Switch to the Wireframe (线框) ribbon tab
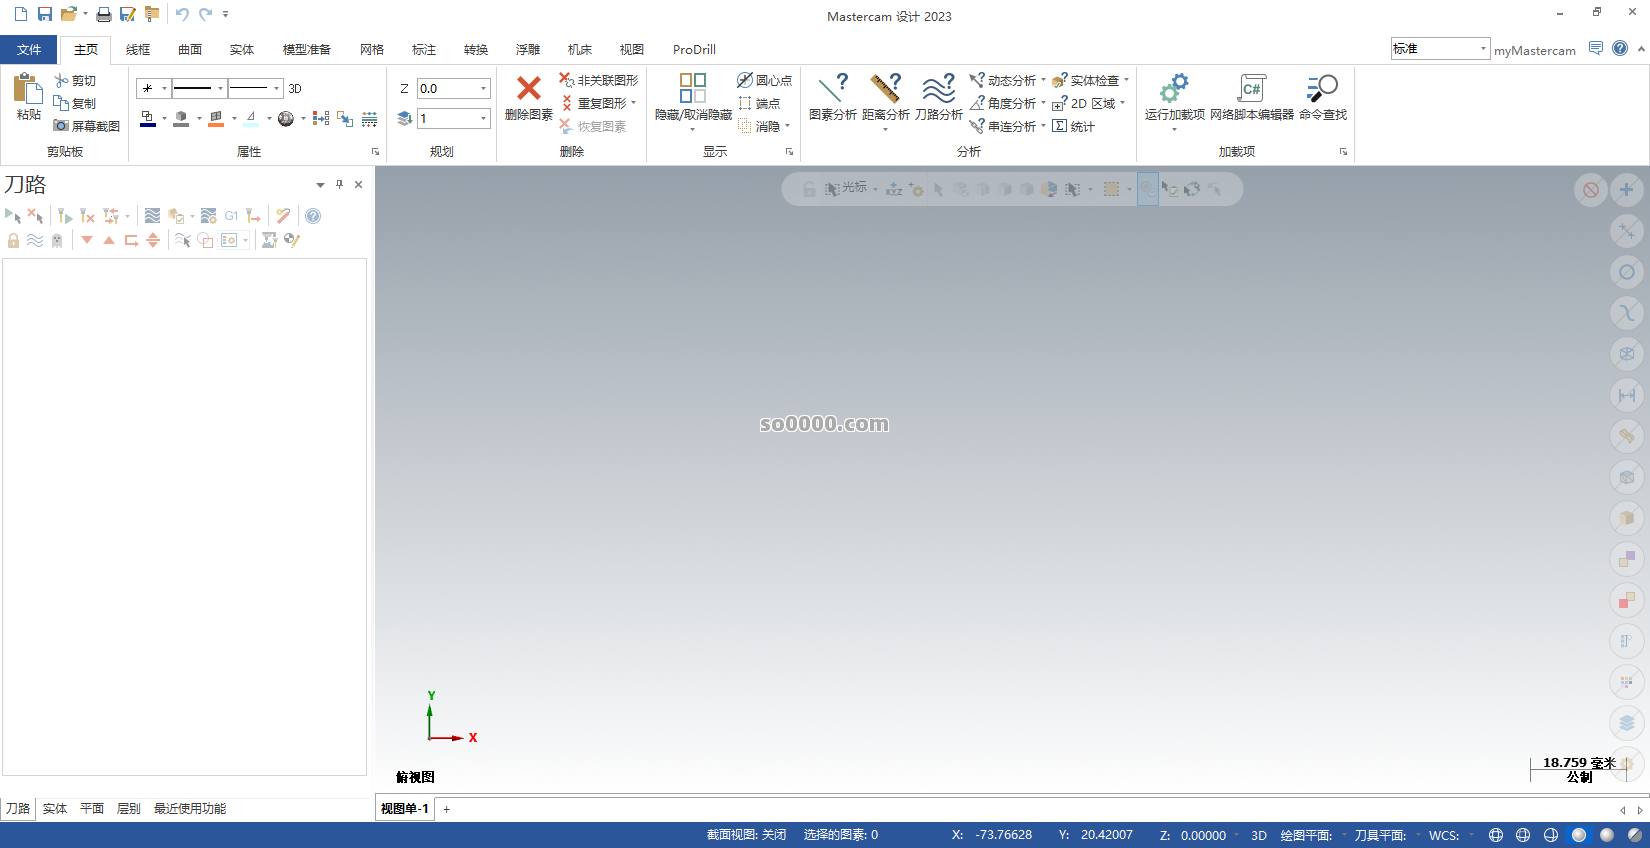The image size is (1650, 848). point(138,50)
